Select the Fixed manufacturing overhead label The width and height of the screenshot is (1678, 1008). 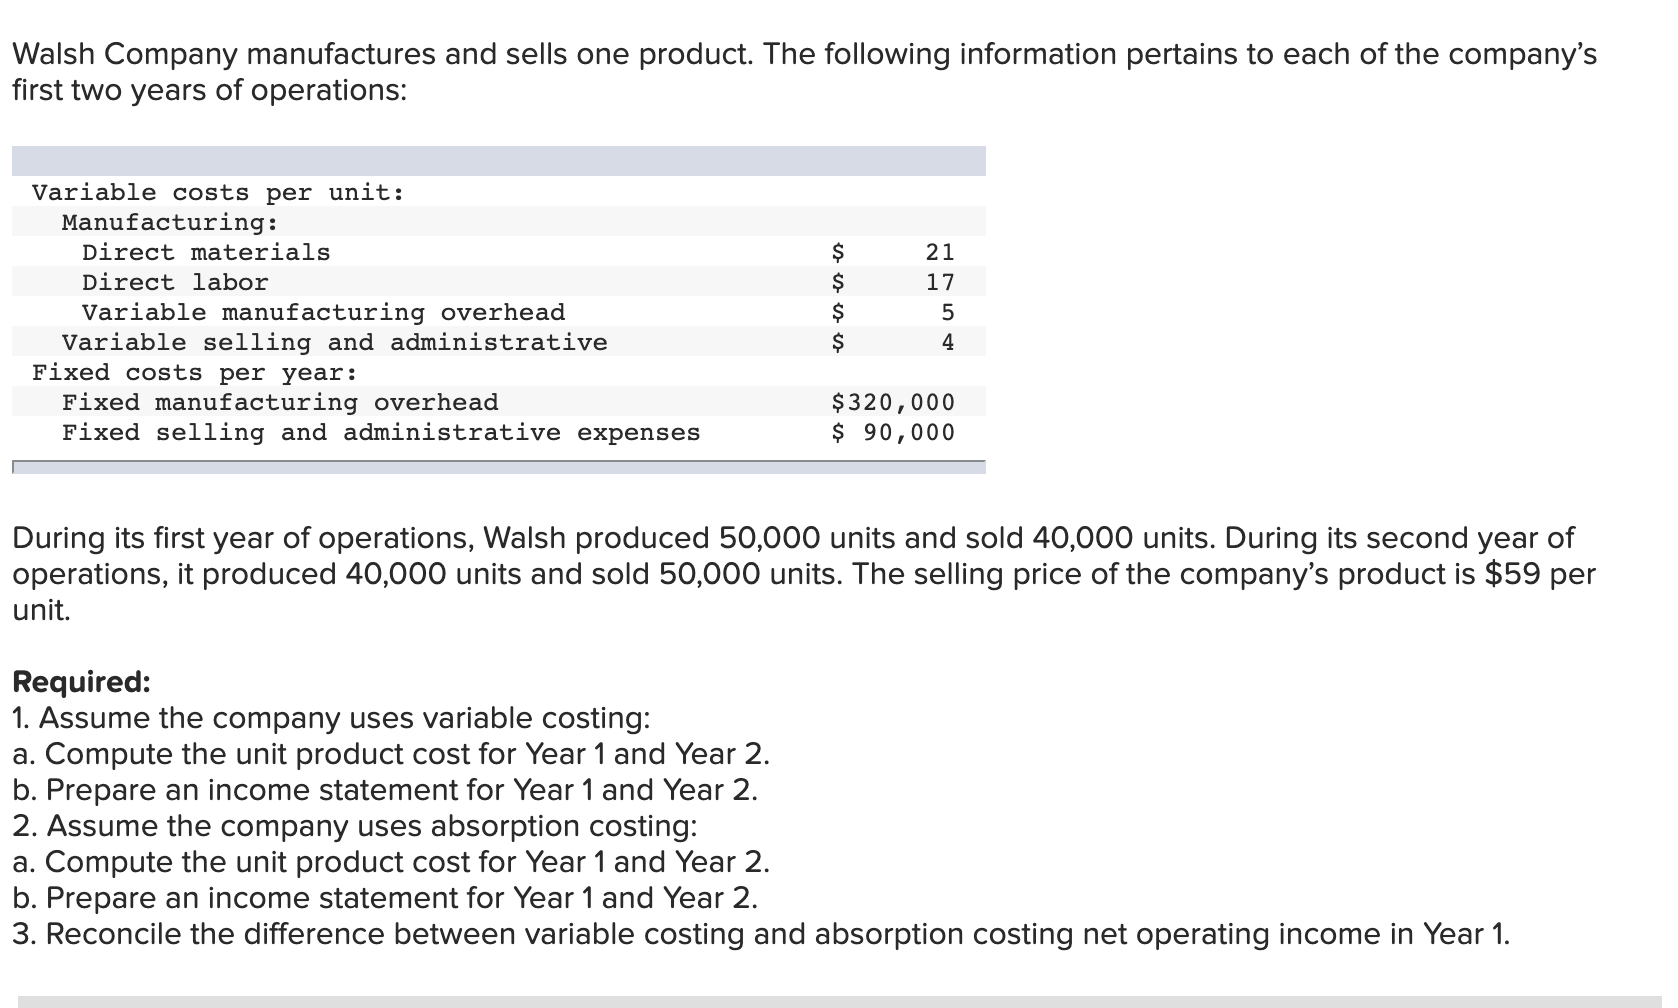coord(280,402)
